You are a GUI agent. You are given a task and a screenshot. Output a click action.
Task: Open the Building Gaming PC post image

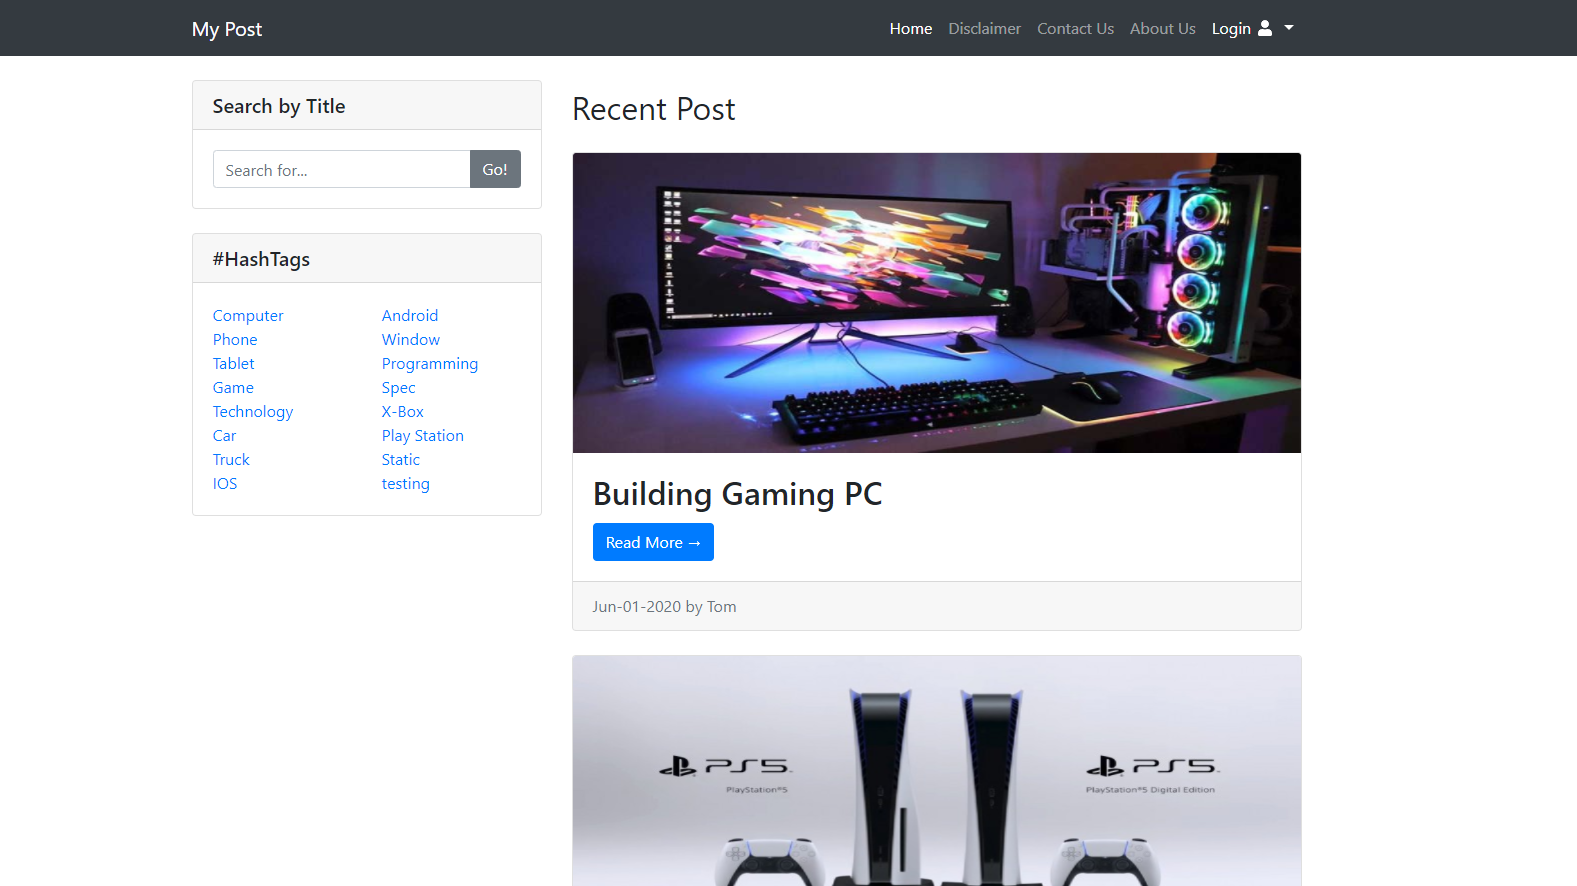point(937,303)
